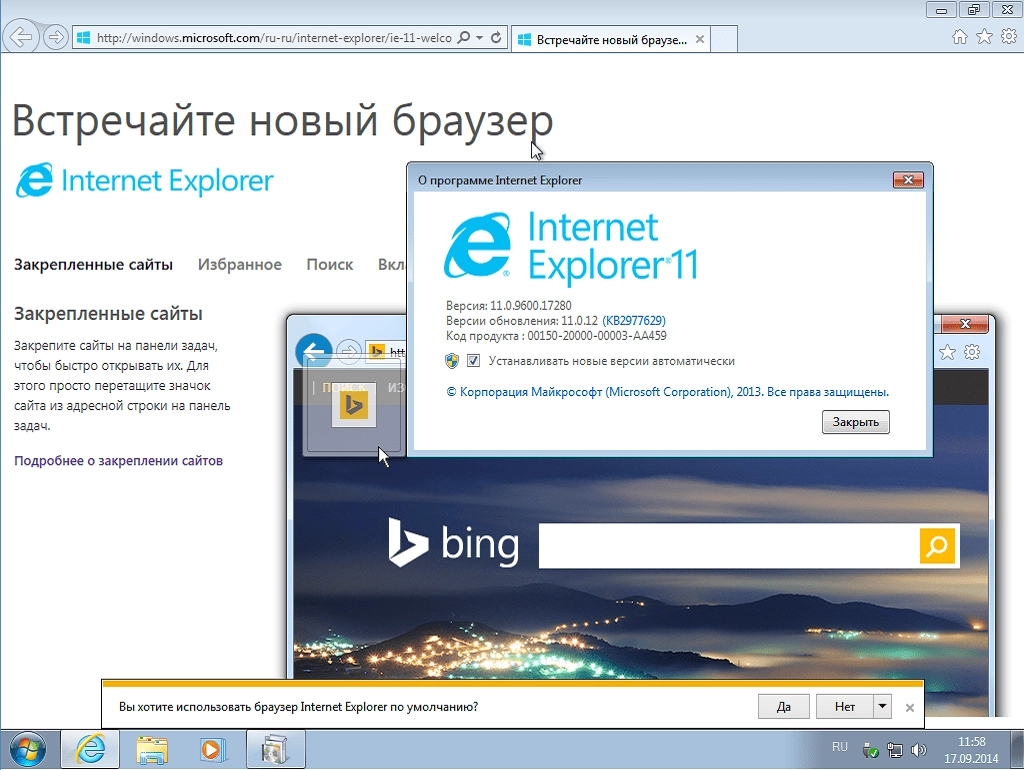
Task: Open a new blank tab
Action: point(724,39)
